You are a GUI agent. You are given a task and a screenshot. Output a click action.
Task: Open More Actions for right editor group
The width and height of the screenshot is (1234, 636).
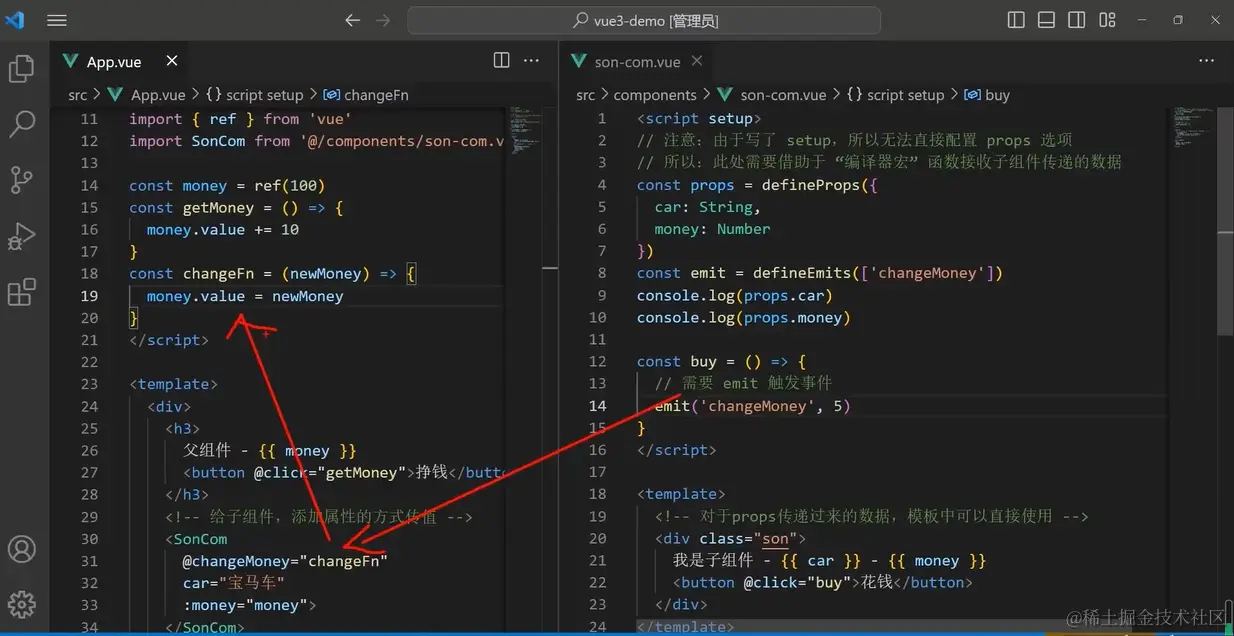coord(1205,61)
